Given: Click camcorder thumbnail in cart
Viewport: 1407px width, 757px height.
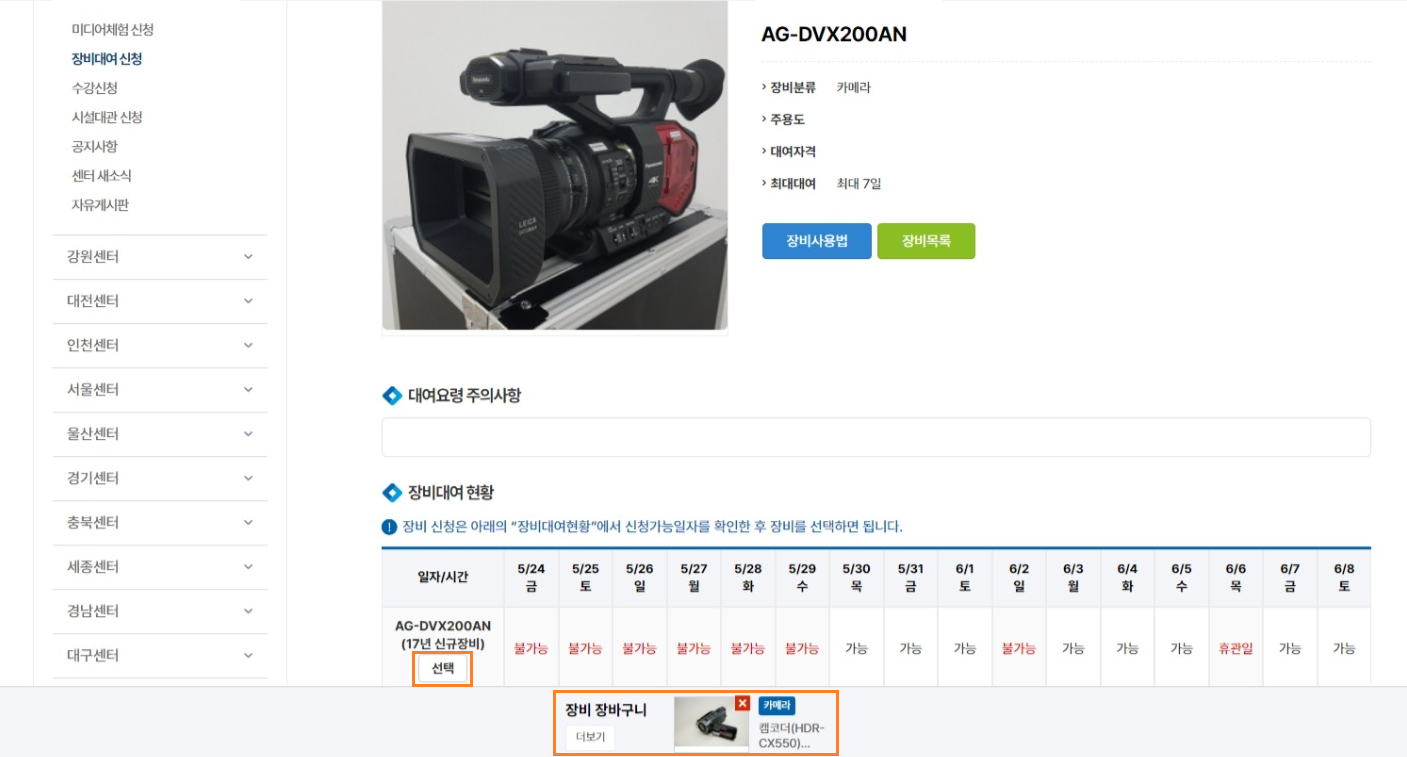Looking at the screenshot, I should 711,723.
